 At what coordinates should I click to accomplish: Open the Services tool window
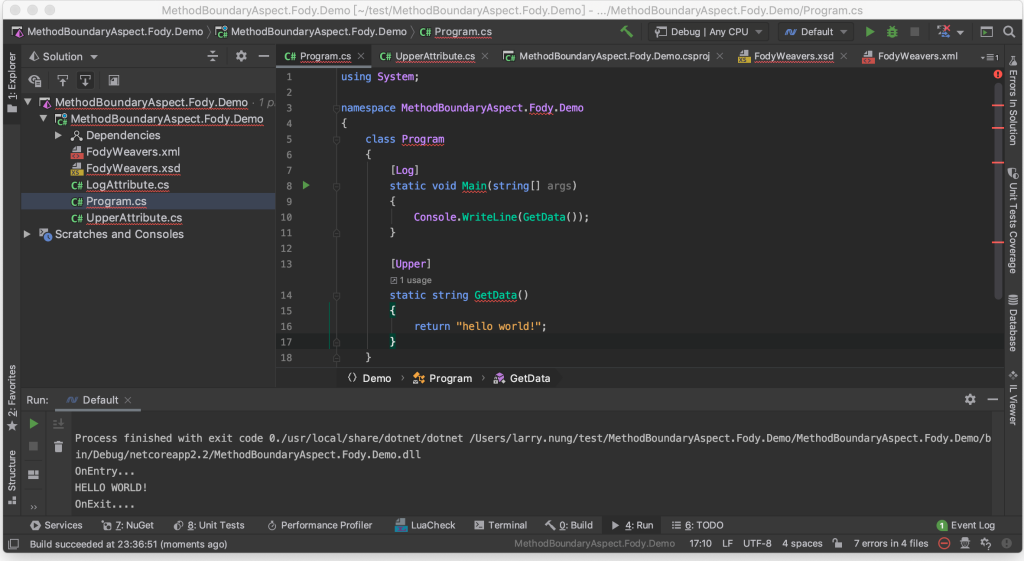tap(56, 525)
